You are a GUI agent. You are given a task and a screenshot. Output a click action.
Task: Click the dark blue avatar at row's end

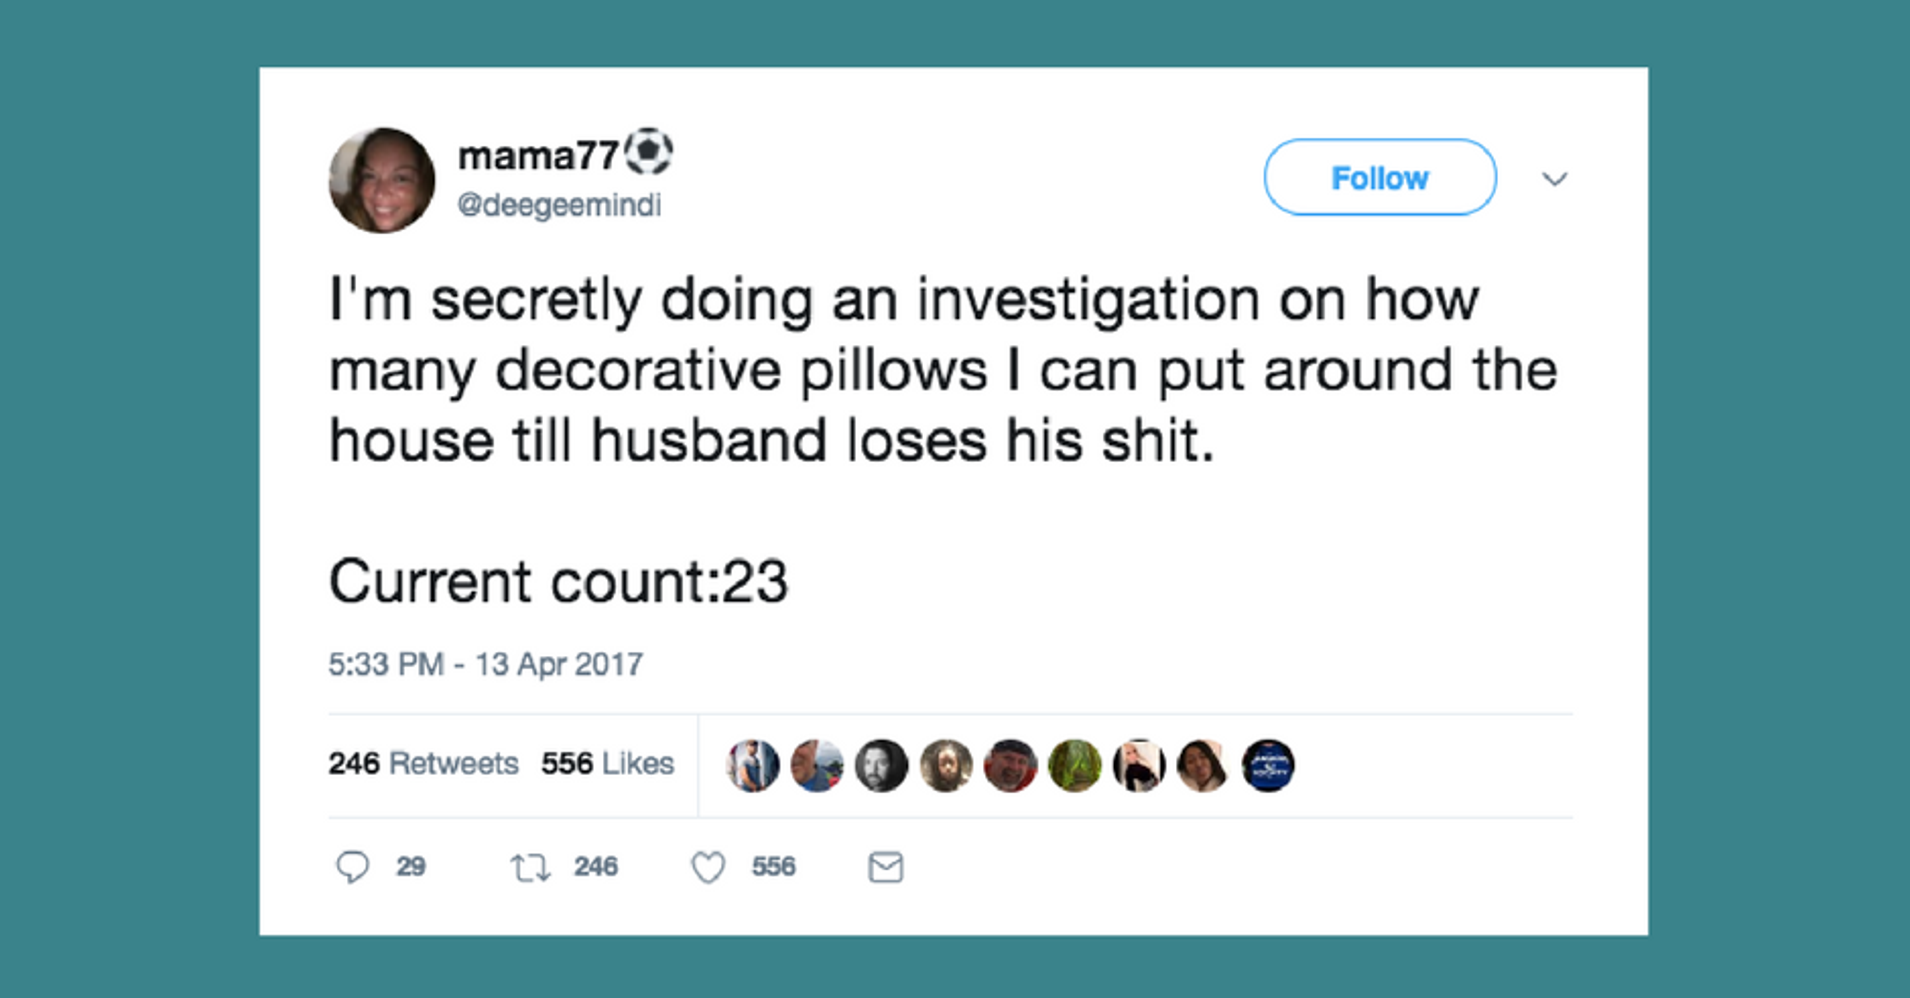pyautogui.click(x=1268, y=765)
